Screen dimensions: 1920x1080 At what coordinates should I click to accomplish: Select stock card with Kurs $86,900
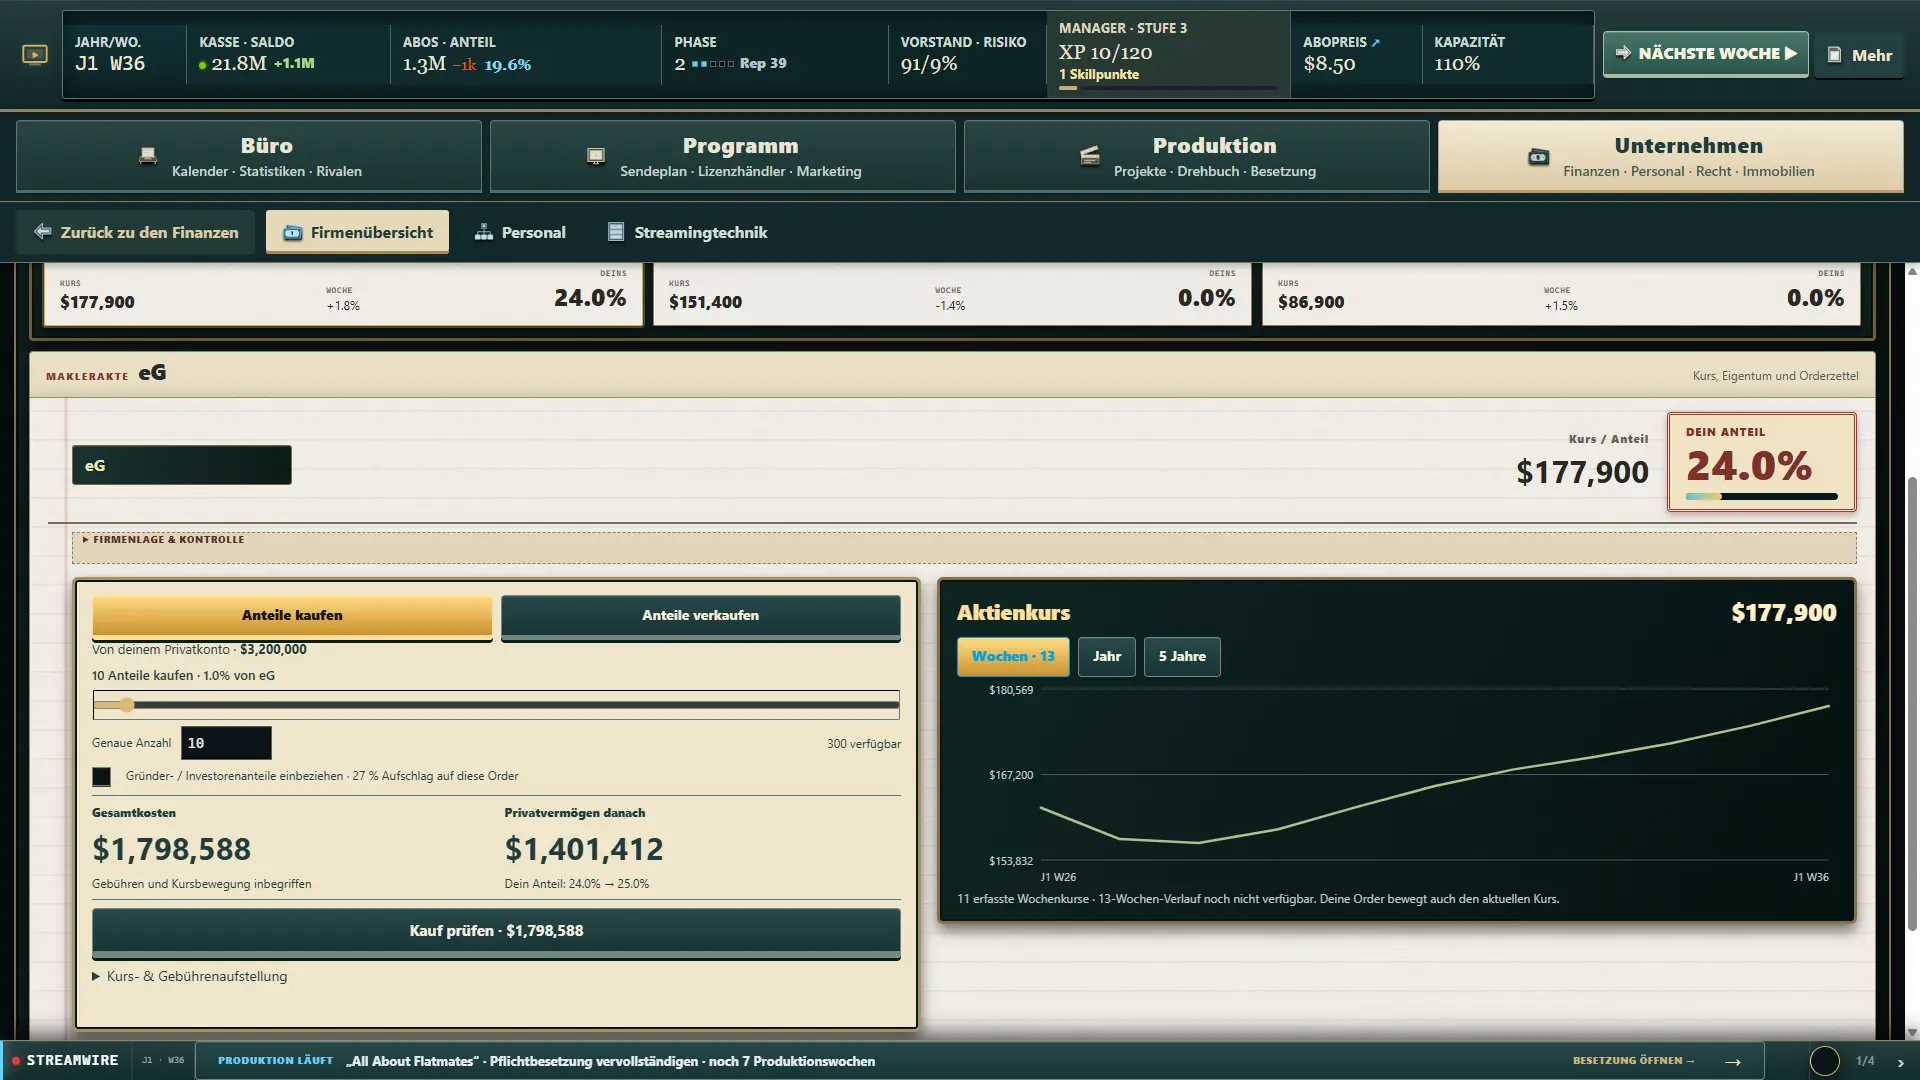click(1561, 295)
